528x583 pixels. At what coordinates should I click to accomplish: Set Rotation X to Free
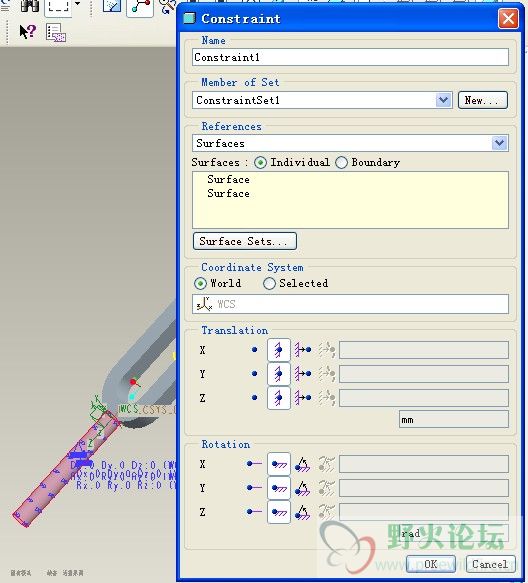point(254,464)
